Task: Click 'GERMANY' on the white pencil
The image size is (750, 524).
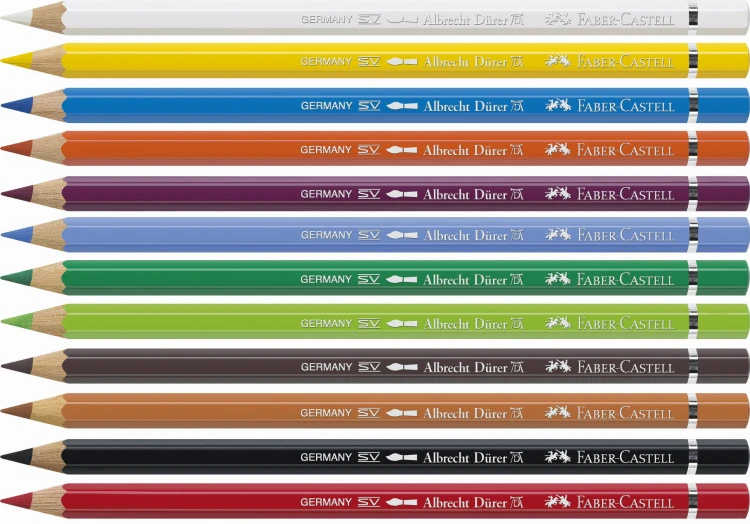Action: pos(326,20)
